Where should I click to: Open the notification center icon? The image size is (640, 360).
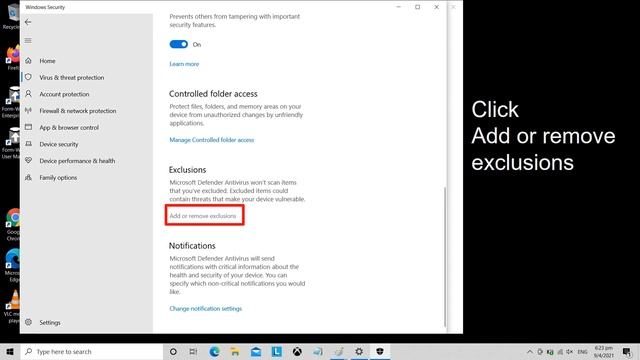[627, 351]
